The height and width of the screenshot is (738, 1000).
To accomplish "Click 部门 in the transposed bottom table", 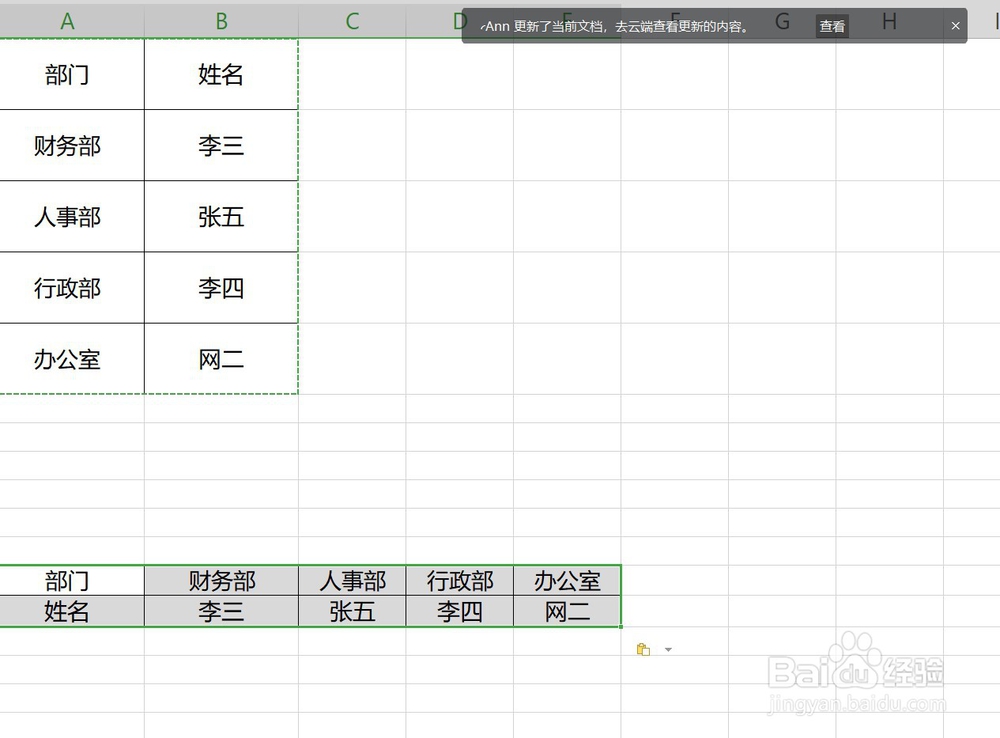I will tap(68, 581).
